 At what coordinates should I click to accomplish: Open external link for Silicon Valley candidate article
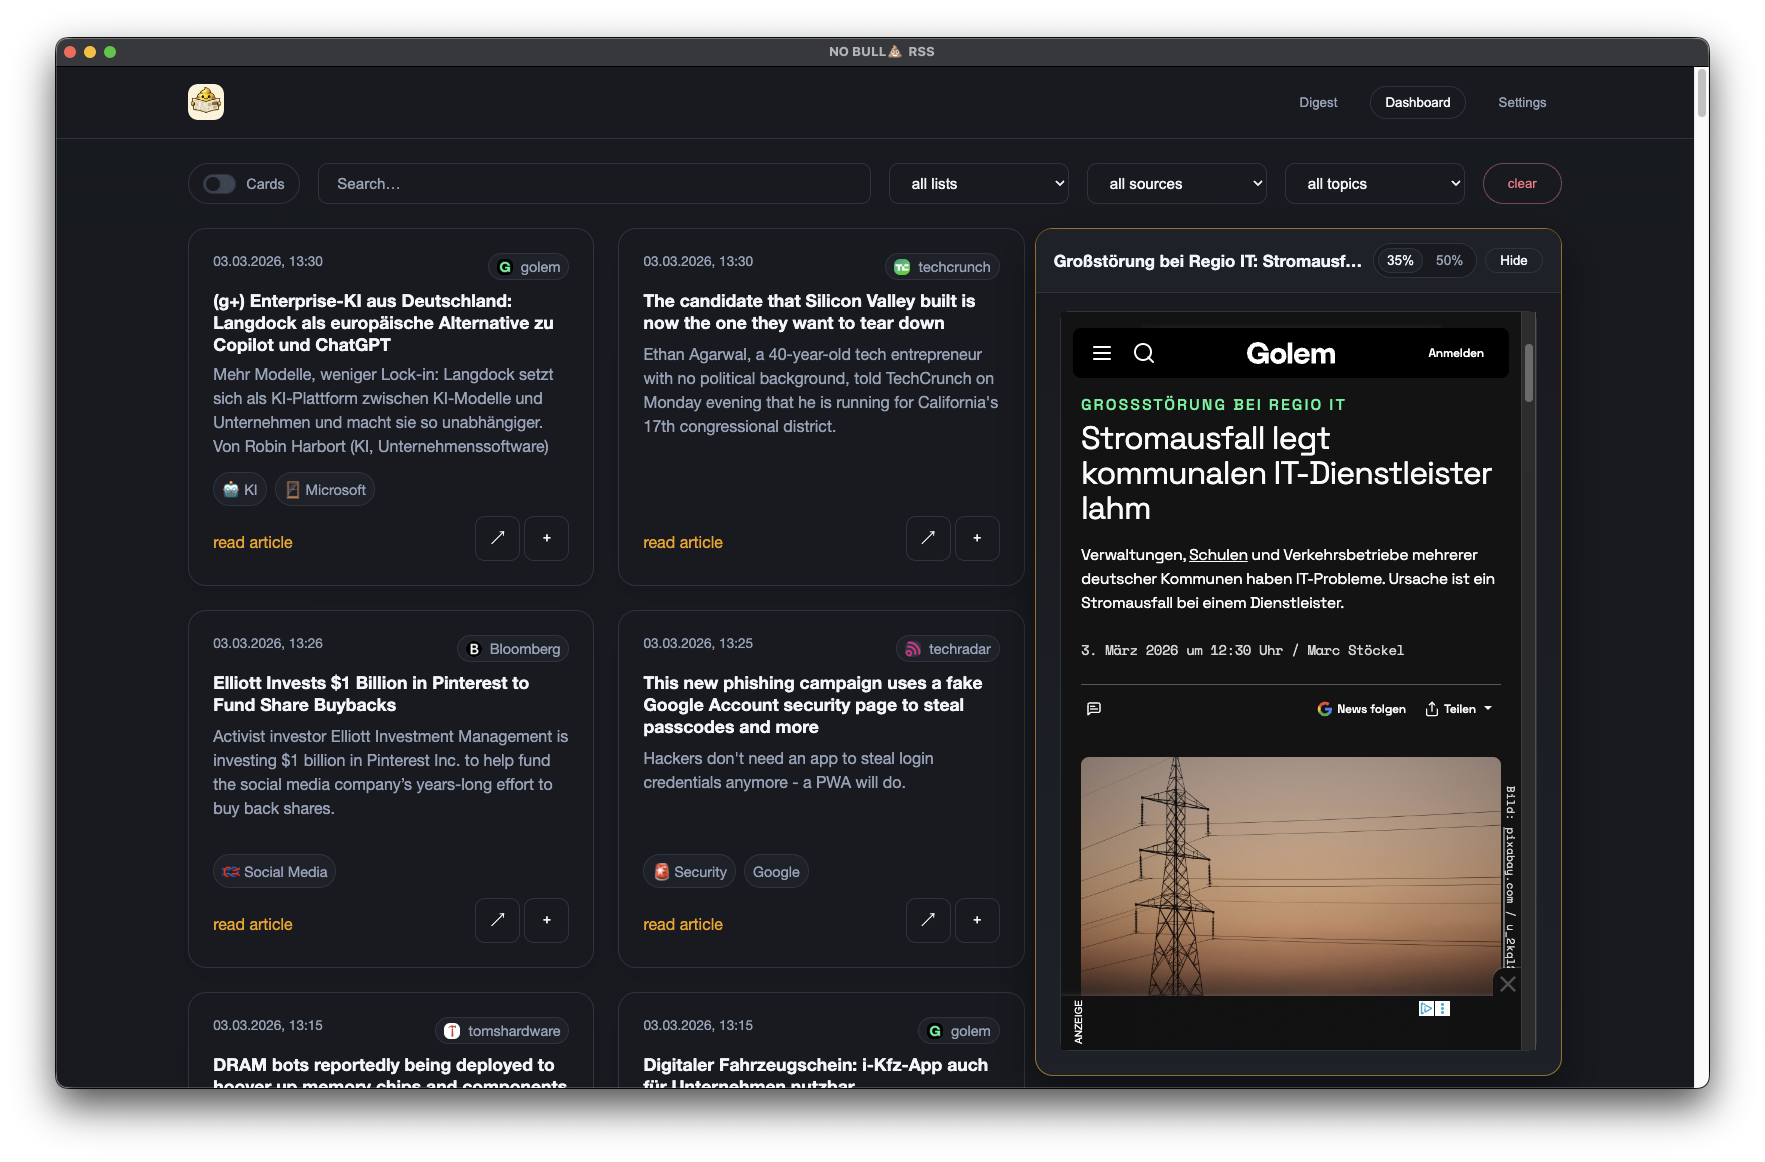928,538
